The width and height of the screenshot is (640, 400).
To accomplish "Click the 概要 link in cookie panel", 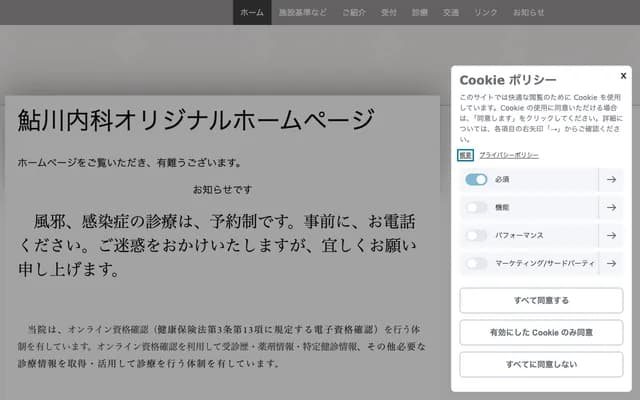I will [x=466, y=155].
